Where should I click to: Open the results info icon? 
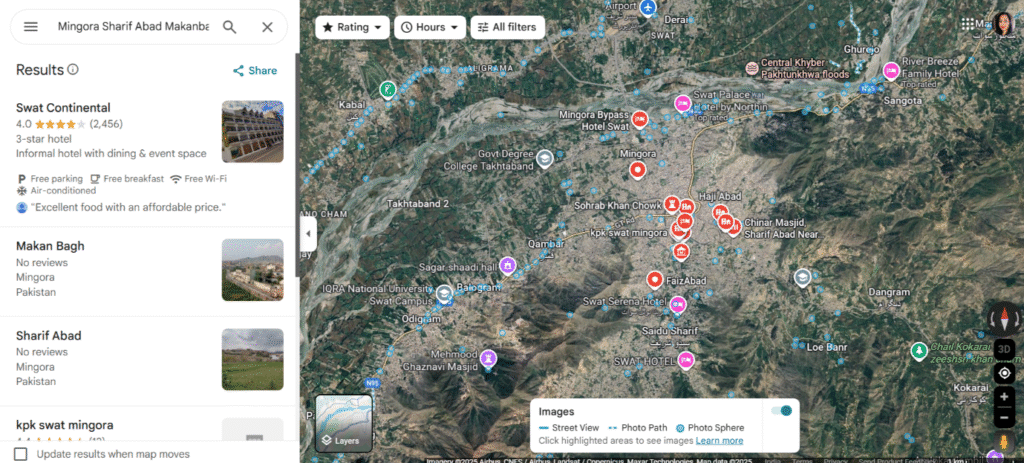click(73, 69)
